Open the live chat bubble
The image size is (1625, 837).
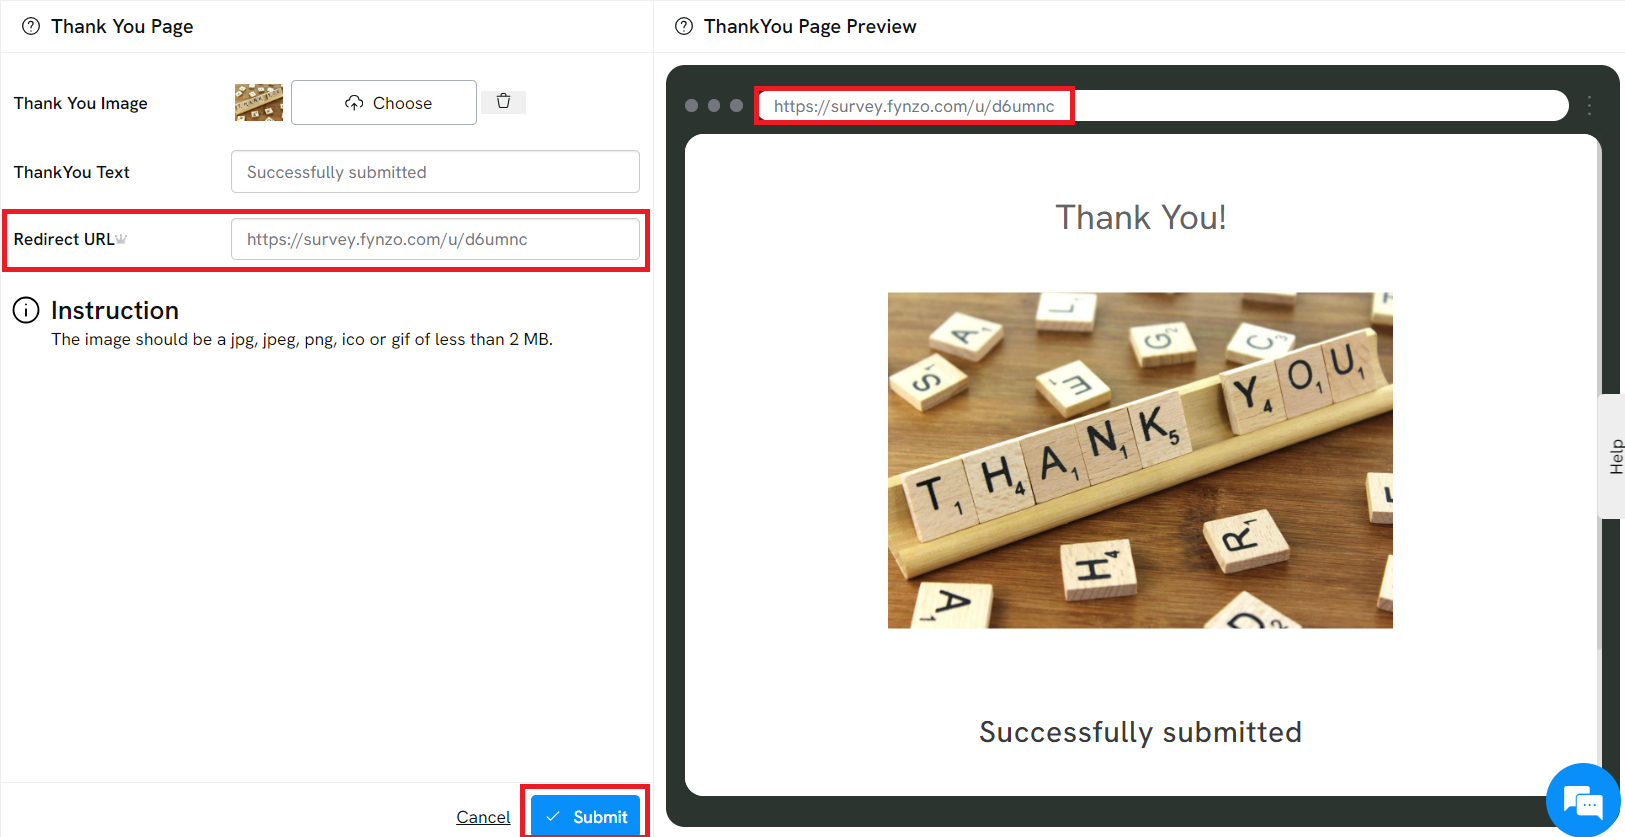1583,800
